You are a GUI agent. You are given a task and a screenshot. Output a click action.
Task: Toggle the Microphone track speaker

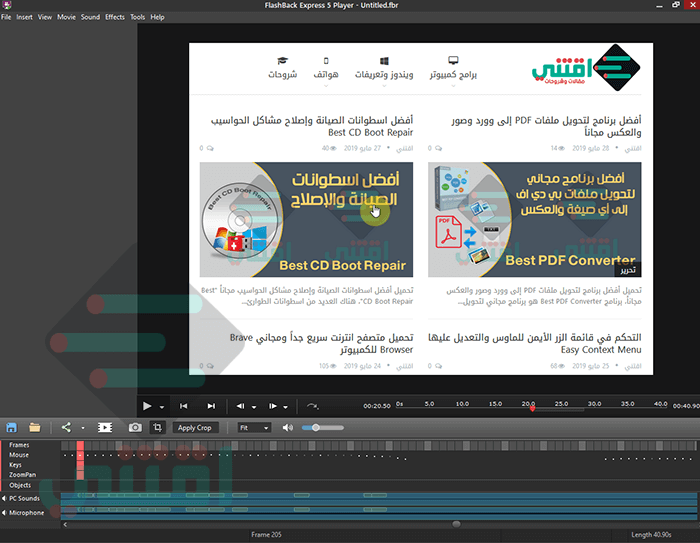(x=4, y=513)
